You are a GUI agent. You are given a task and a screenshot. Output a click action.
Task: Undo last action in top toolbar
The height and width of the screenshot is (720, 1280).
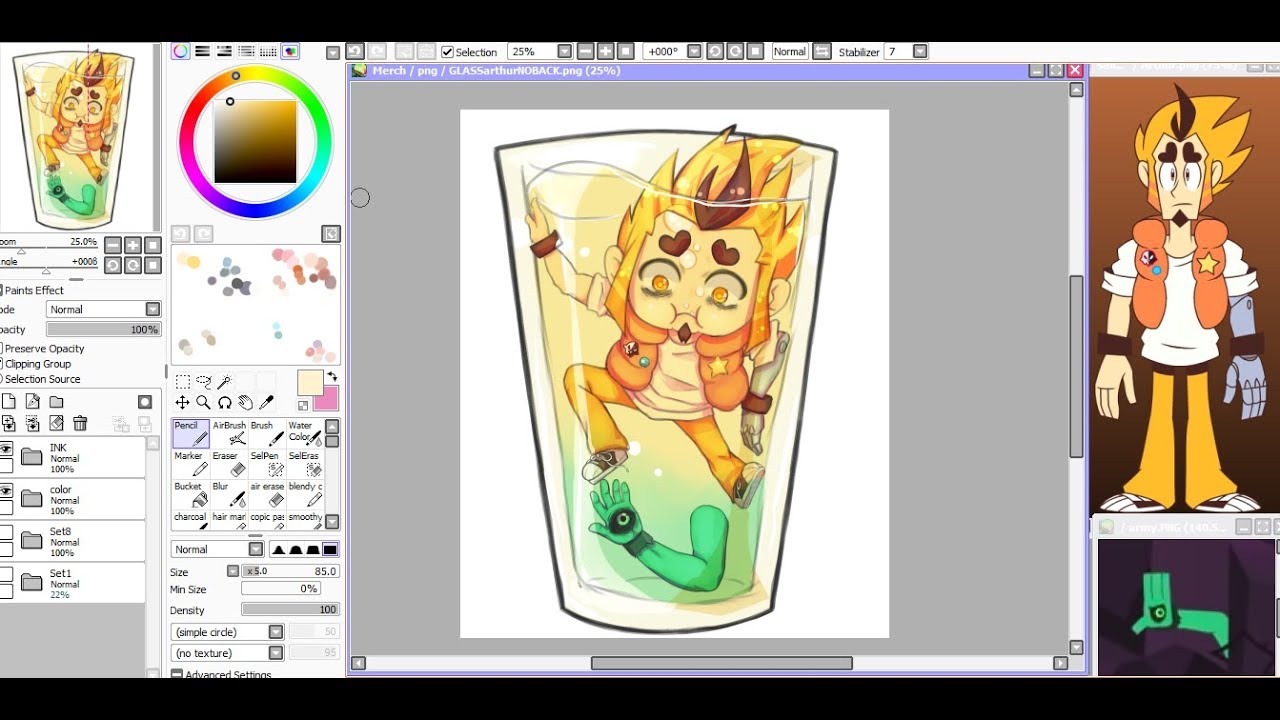pos(355,51)
